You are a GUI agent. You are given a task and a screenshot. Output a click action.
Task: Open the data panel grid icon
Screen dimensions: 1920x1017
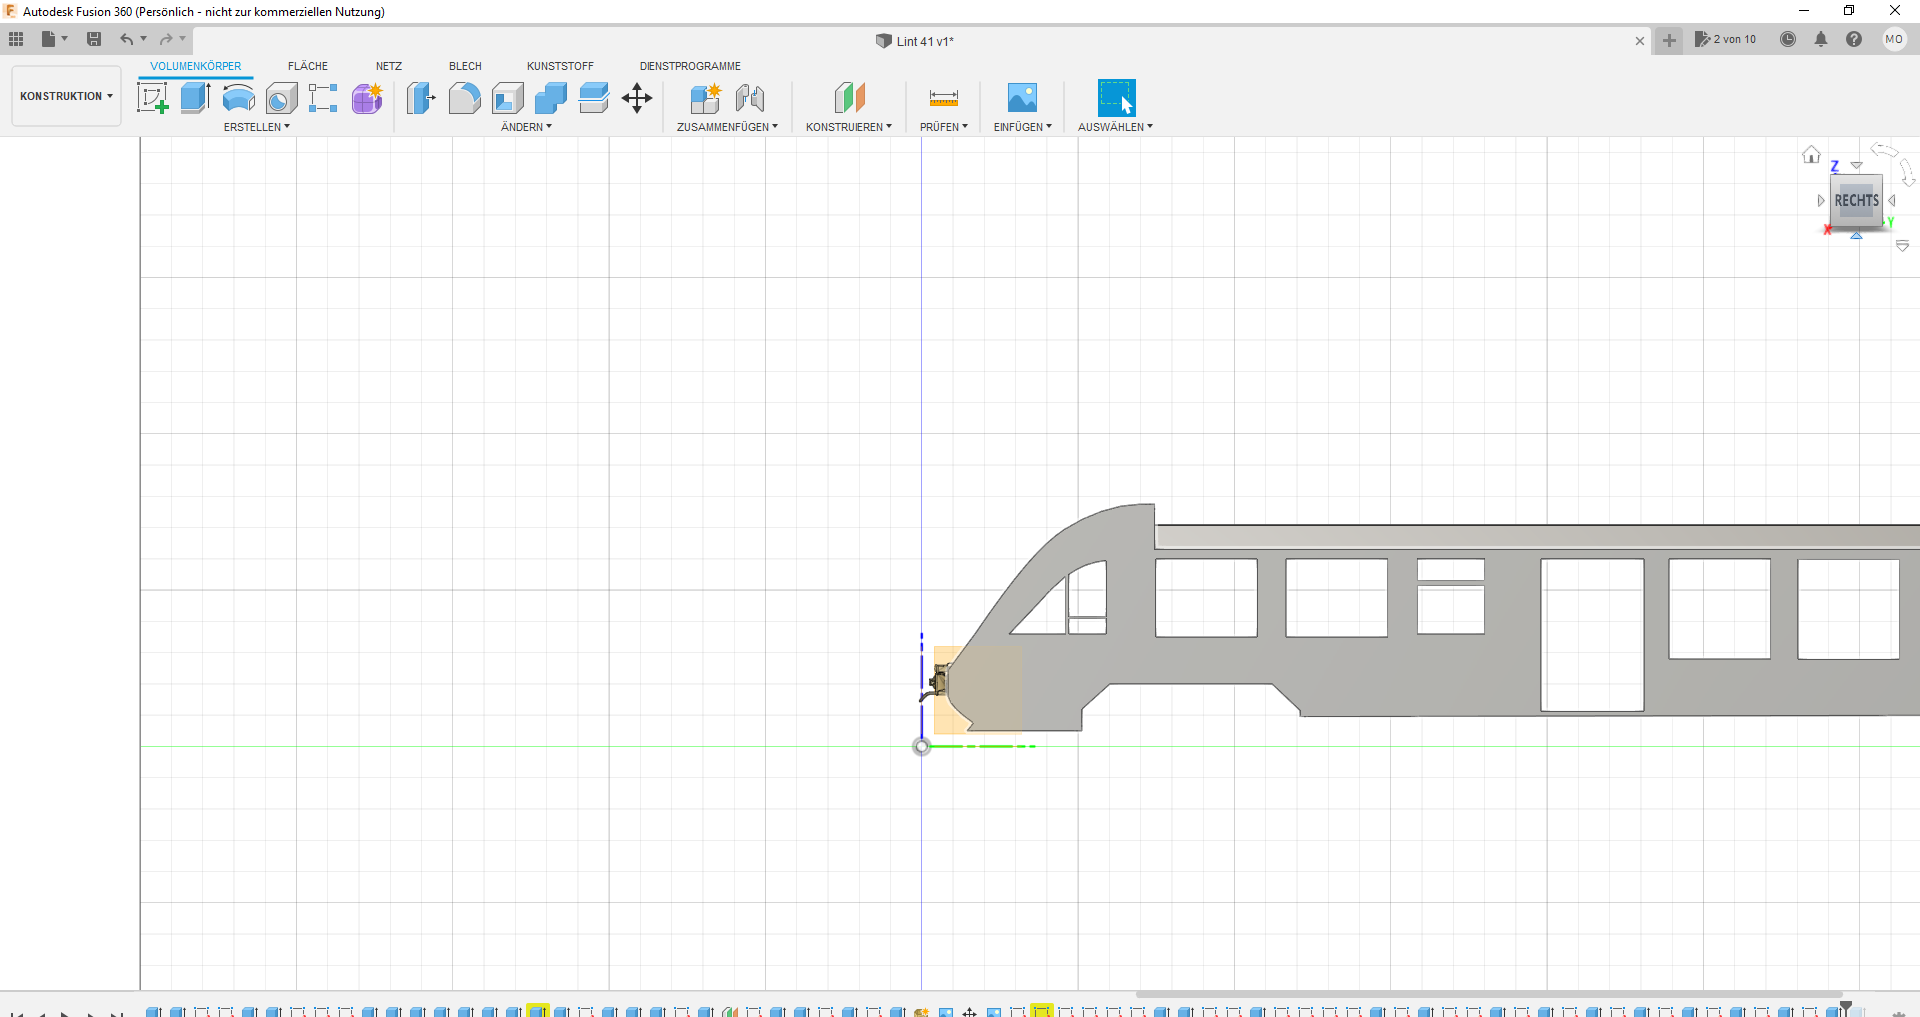[x=16, y=39]
